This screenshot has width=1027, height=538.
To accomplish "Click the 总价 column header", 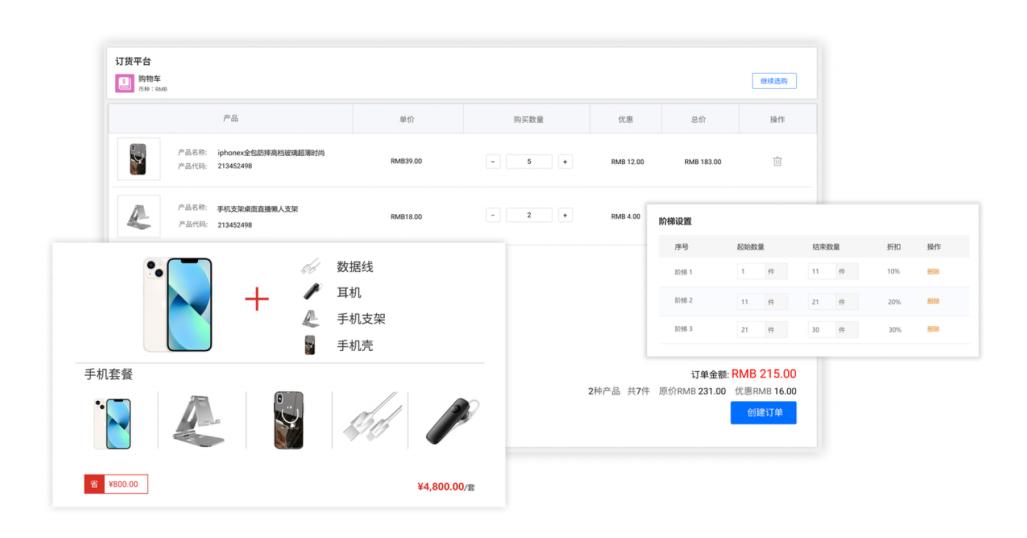I will 698,119.
